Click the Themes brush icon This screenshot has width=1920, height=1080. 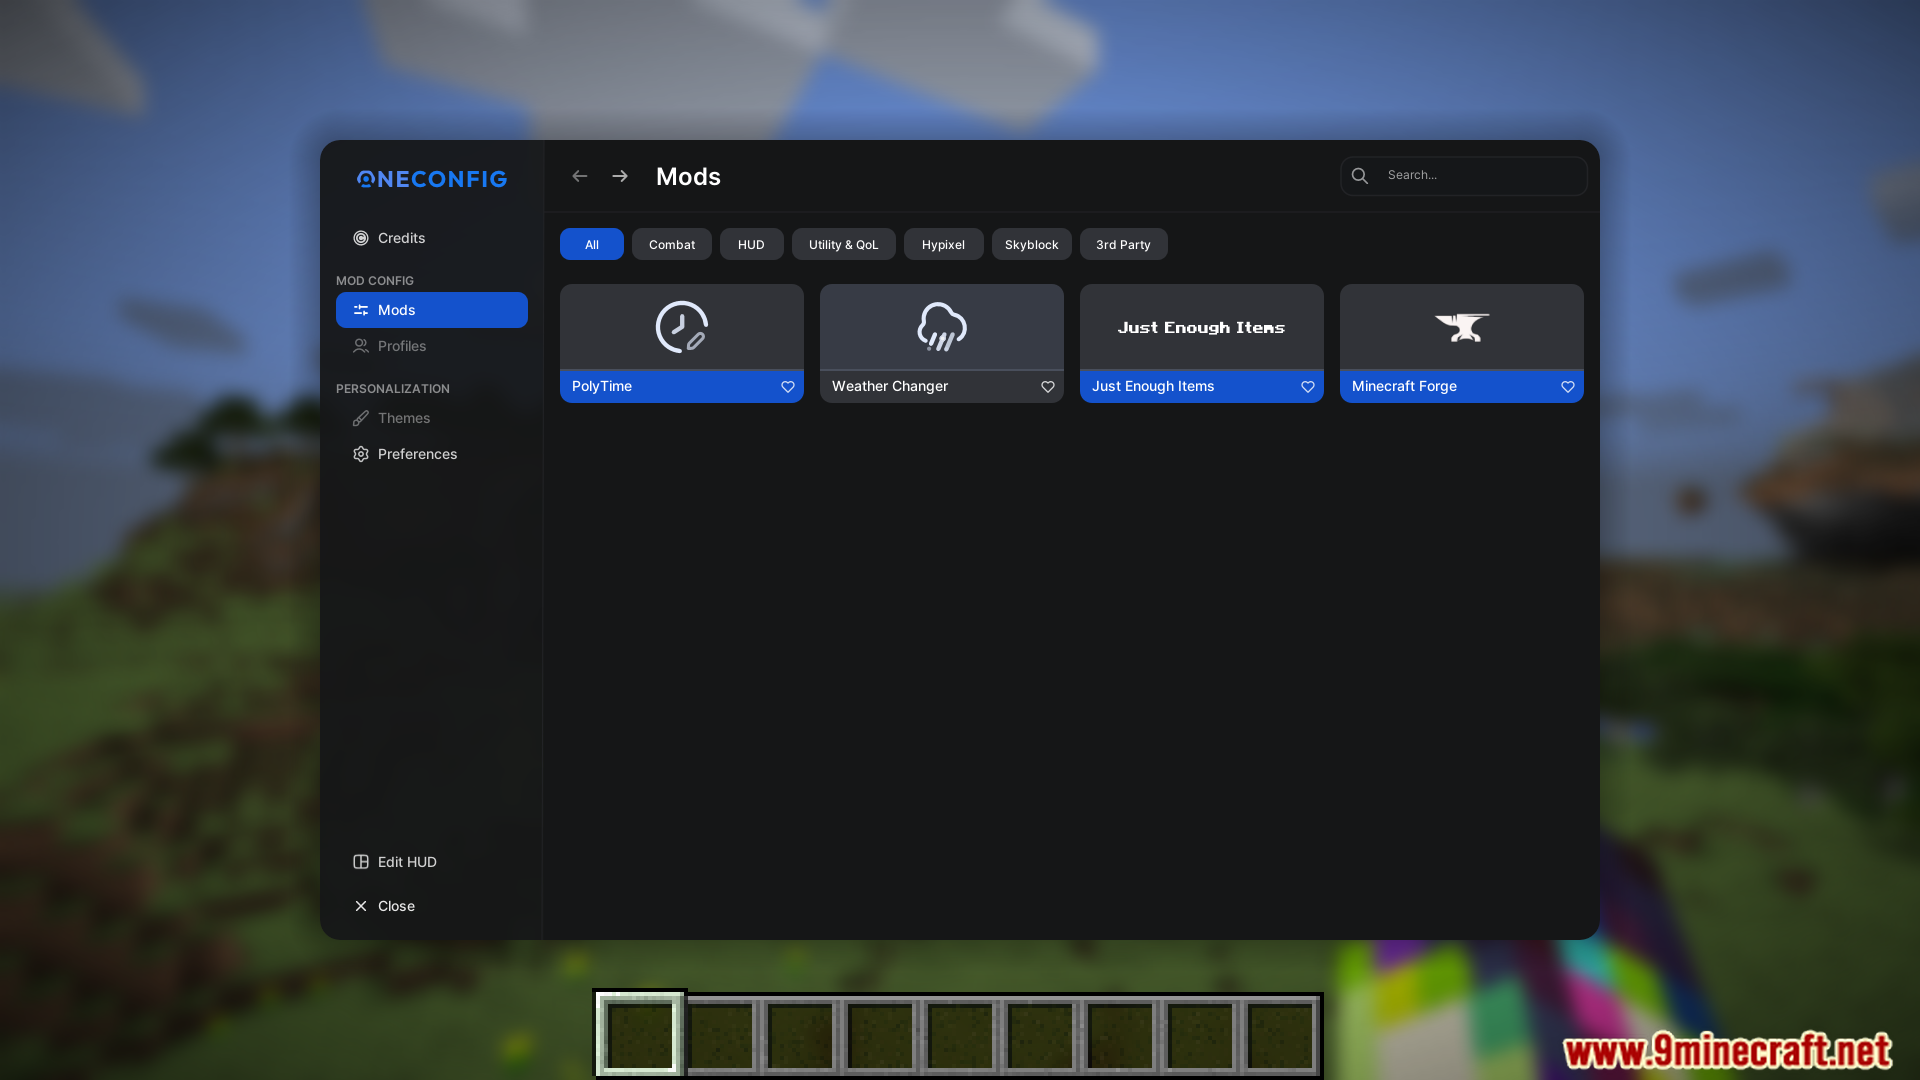click(361, 418)
